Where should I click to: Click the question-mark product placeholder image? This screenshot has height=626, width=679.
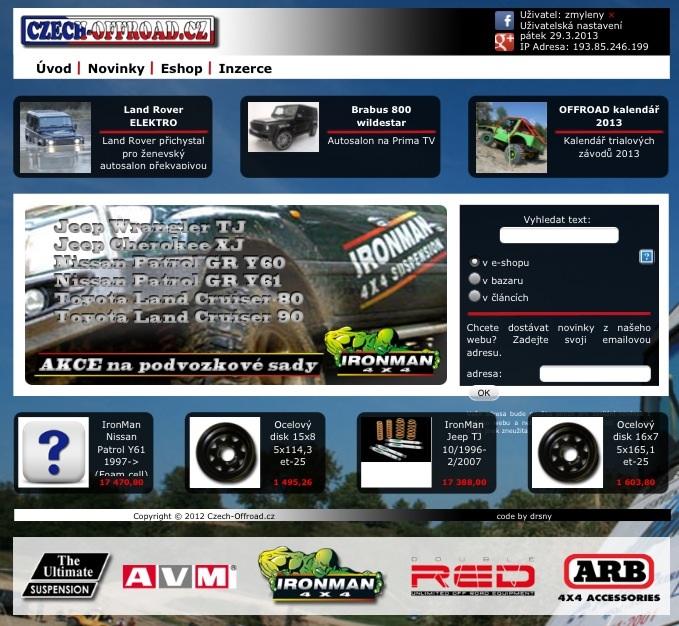pos(53,452)
